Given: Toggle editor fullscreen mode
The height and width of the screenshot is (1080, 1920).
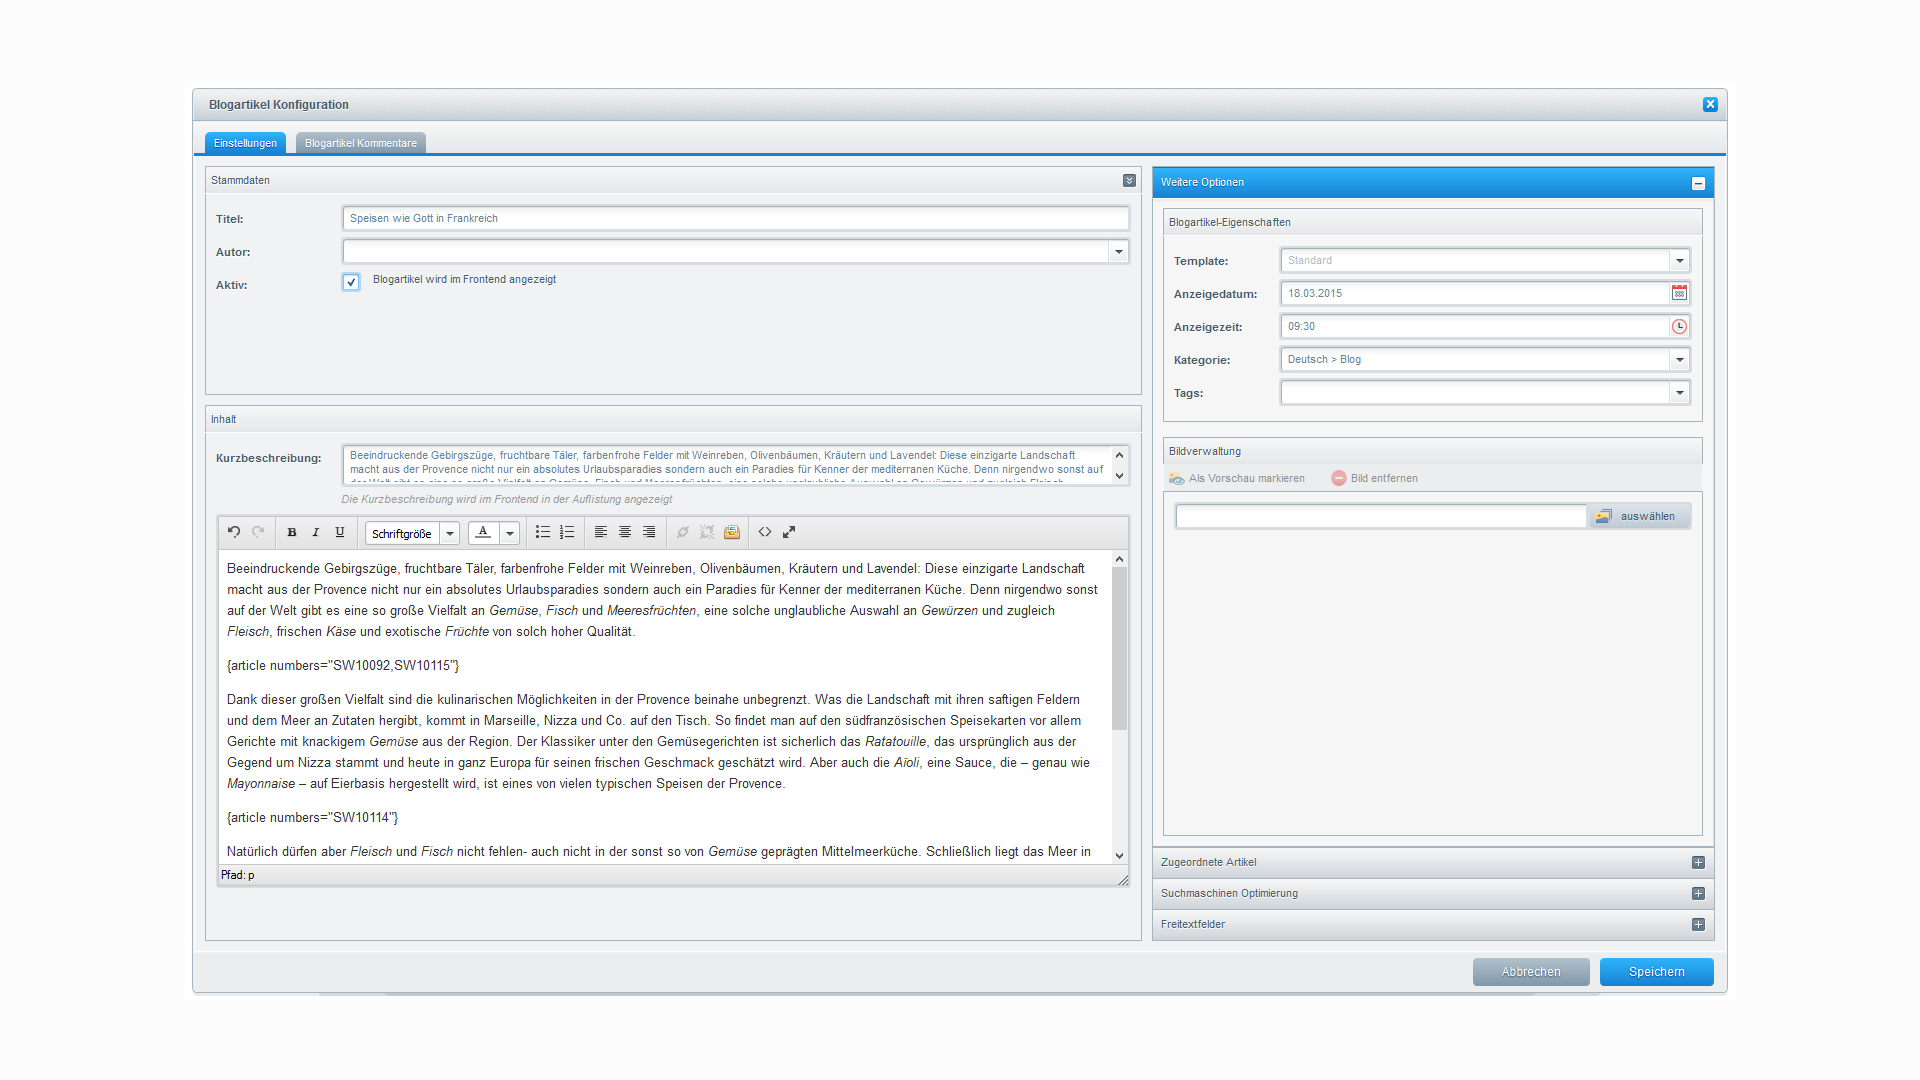Looking at the screenshot, I should 789,532.
